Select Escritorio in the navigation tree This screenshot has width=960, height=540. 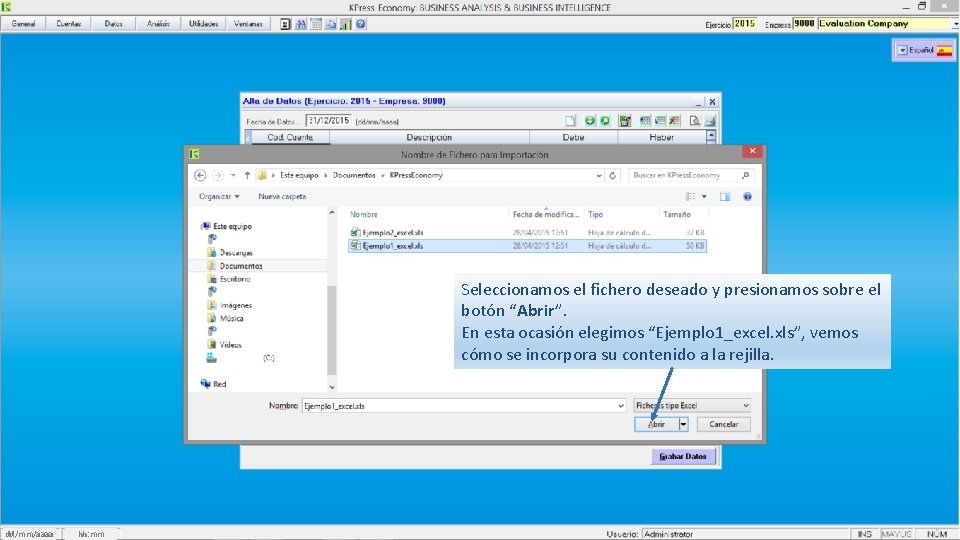(x=234, y=279)
